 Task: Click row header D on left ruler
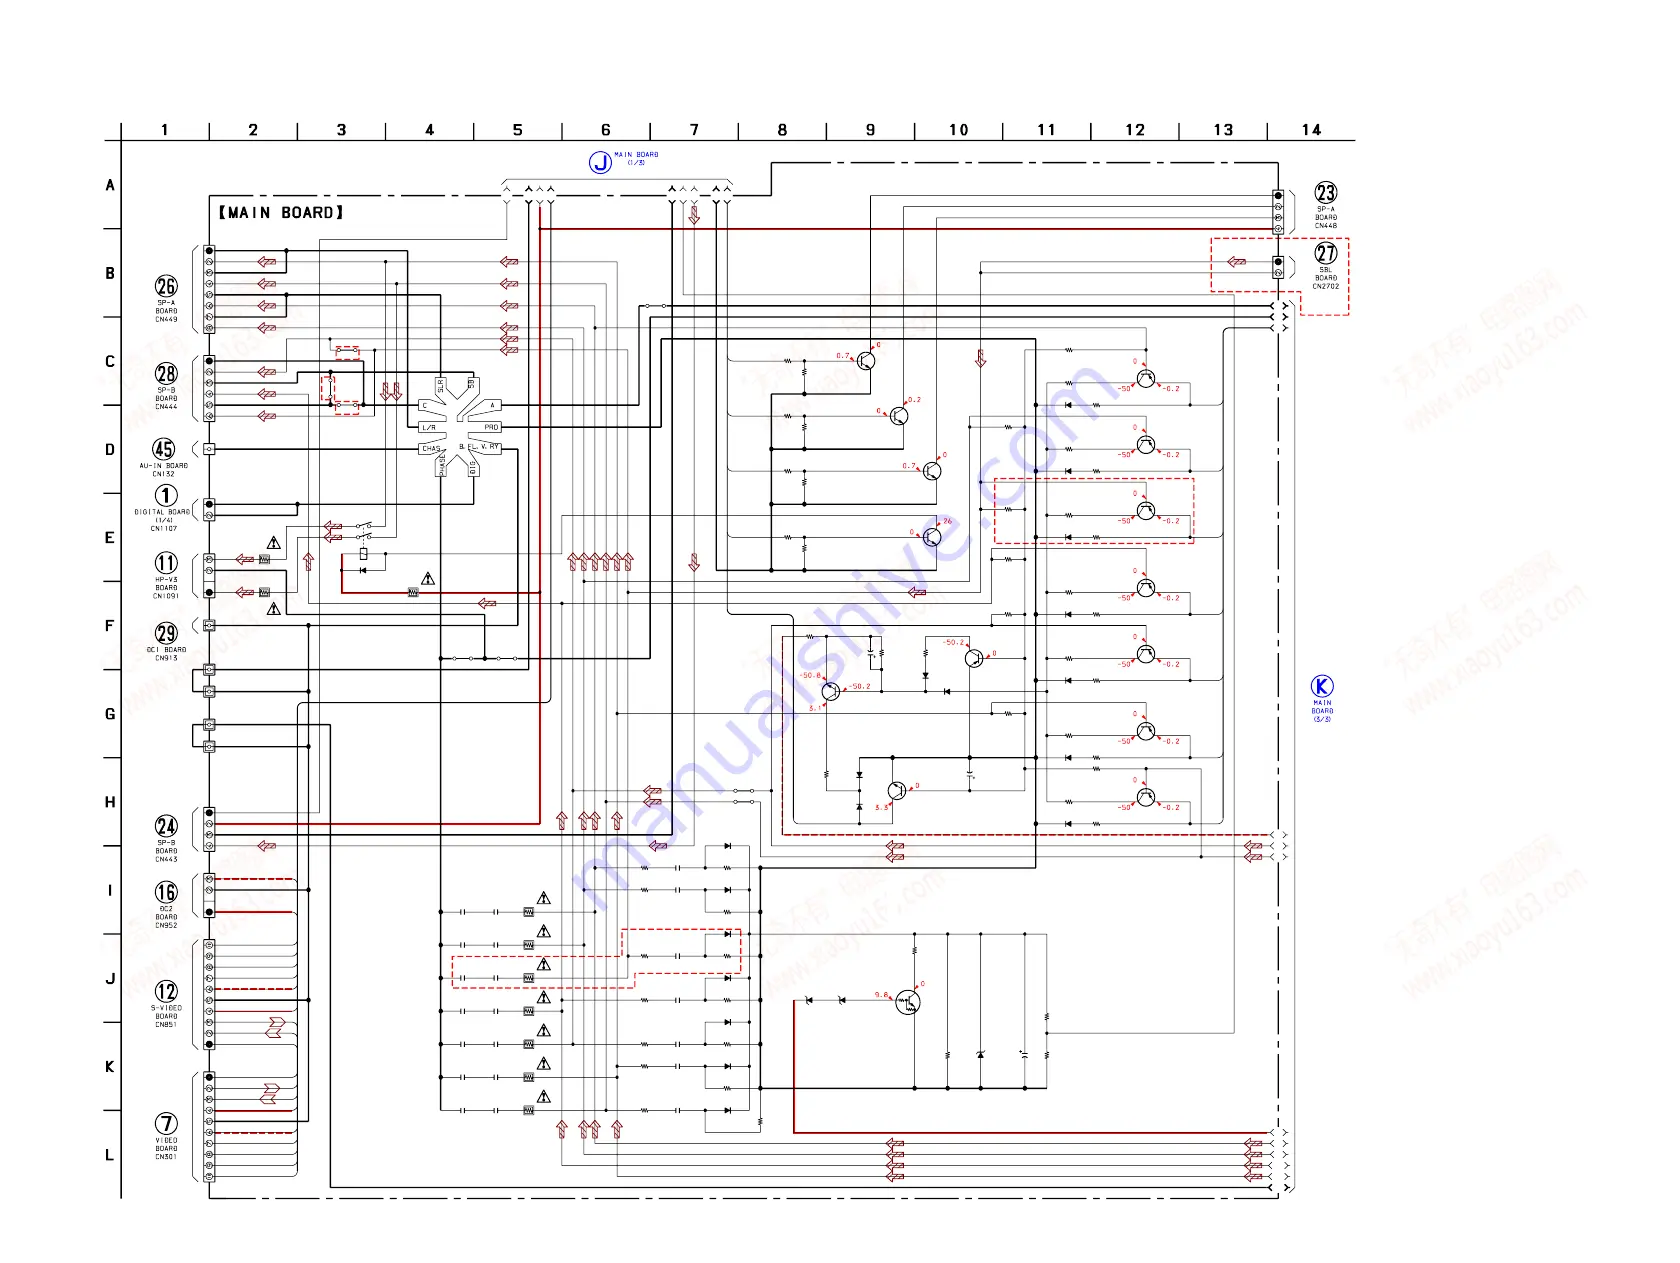[110, 449]
